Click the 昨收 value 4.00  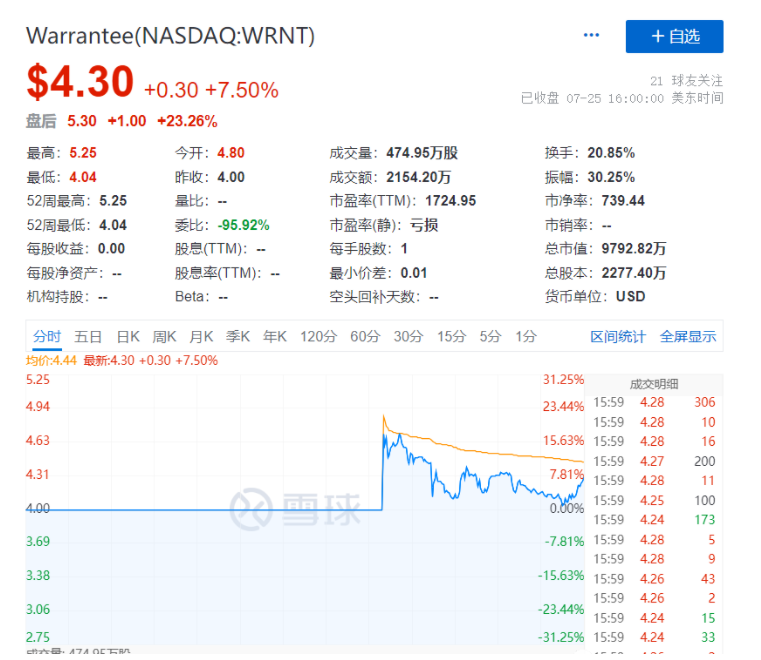[x=231, y=177]
